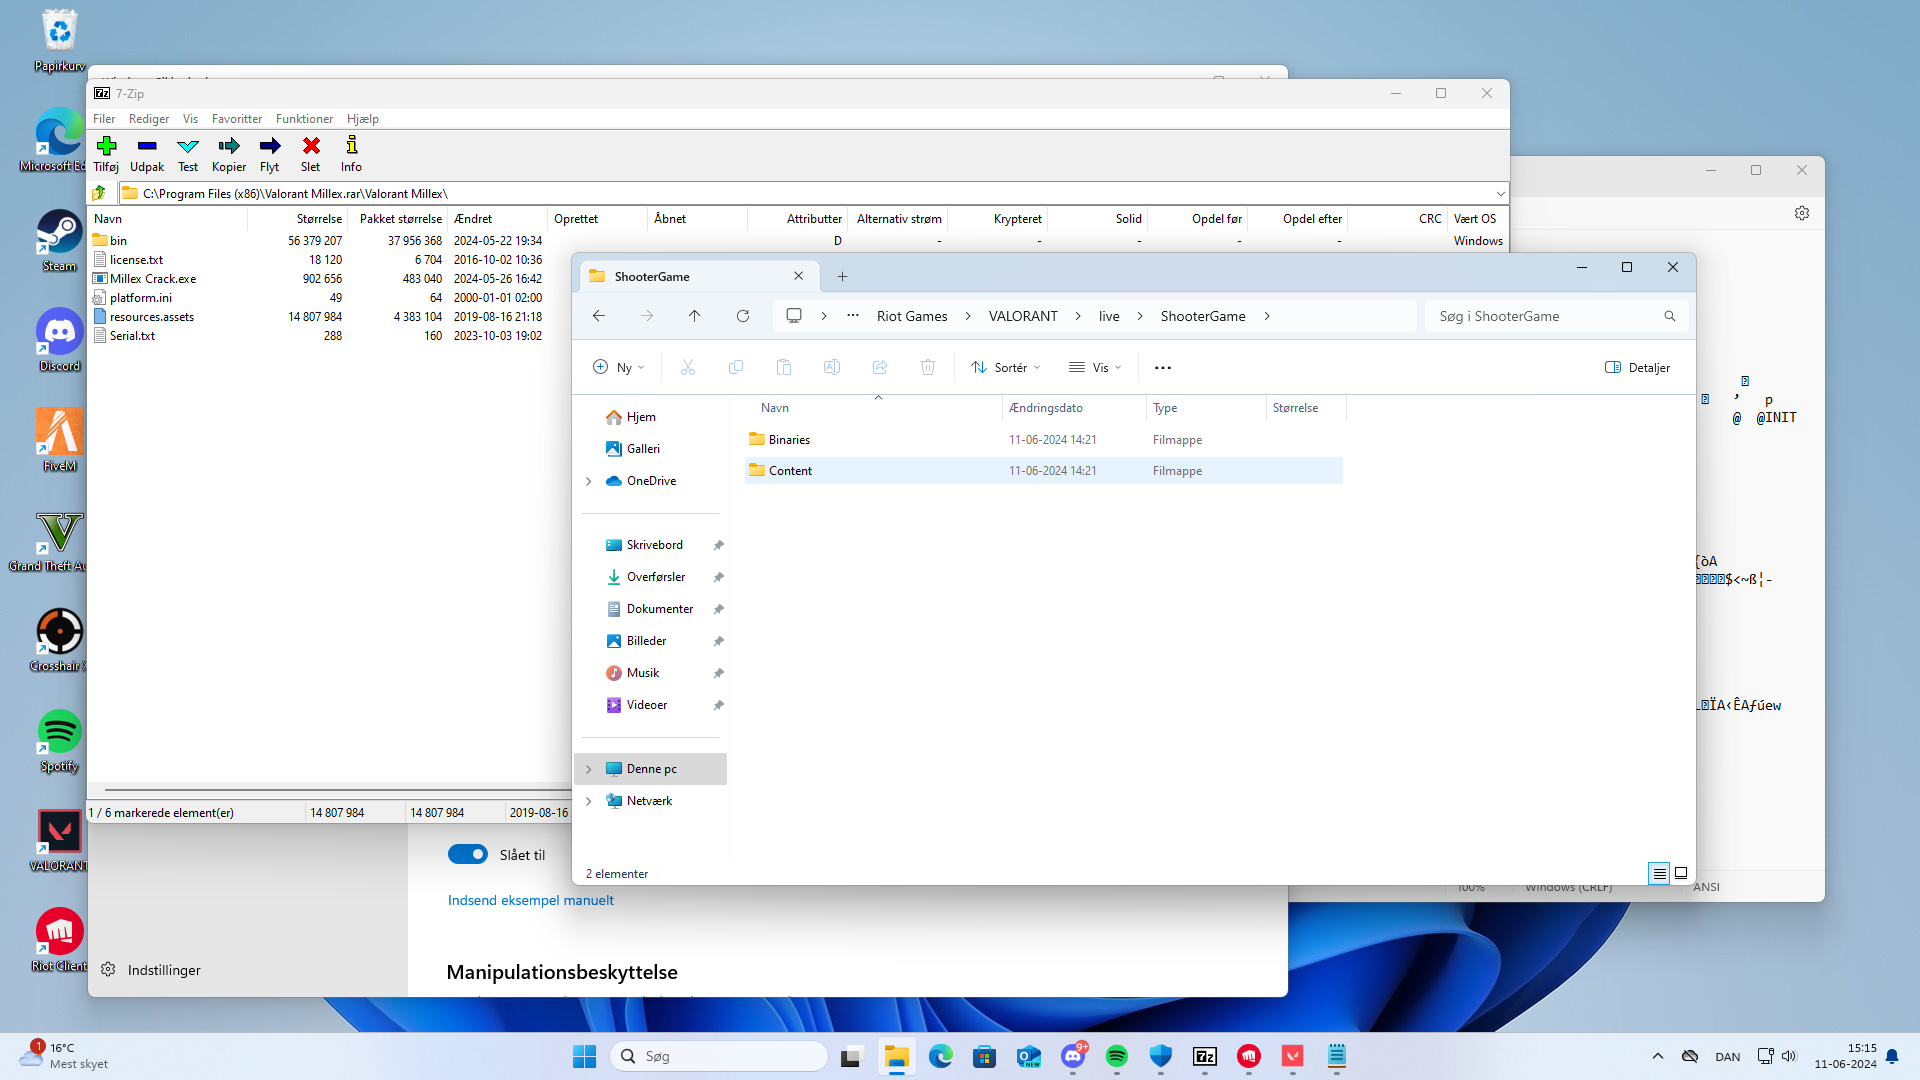
Task: Click the up-directory arrow in Explorer
Action: pyautogui.click(x=694, y=316)
